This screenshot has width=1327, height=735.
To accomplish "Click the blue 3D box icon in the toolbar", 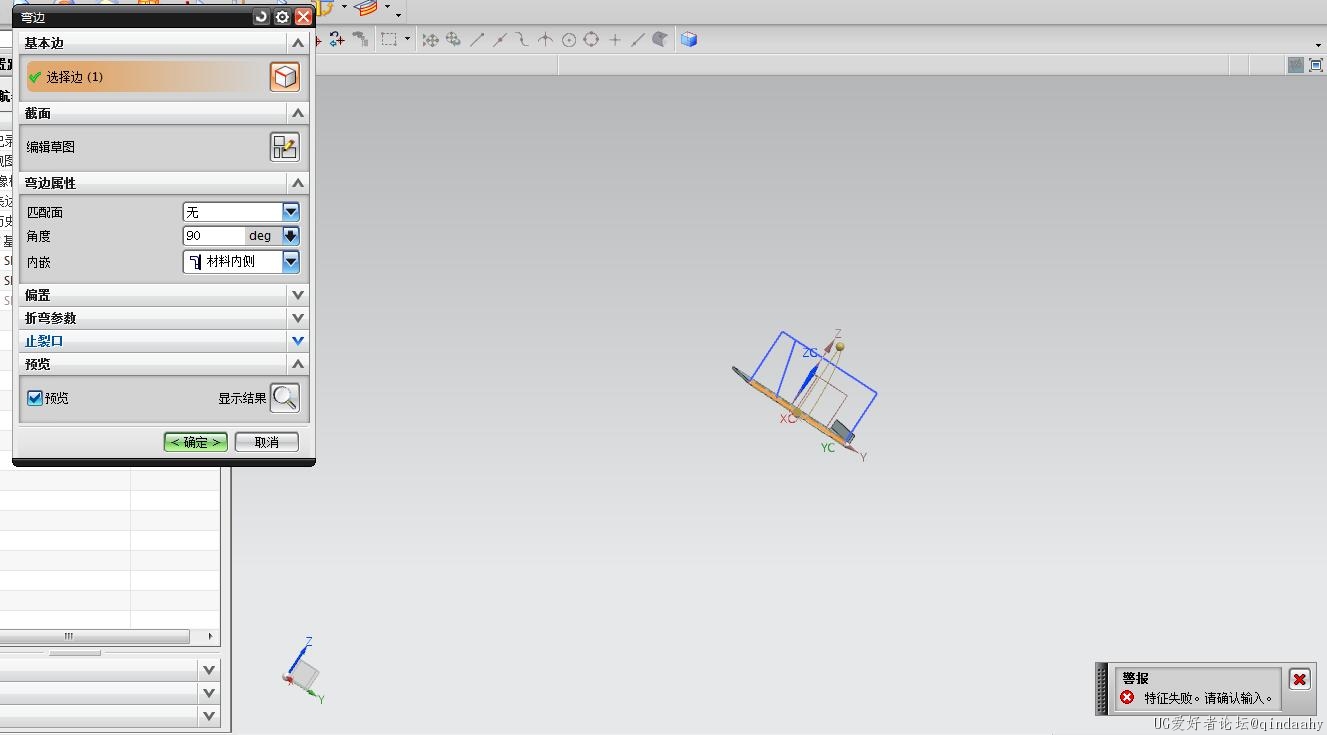I will 688,40.
